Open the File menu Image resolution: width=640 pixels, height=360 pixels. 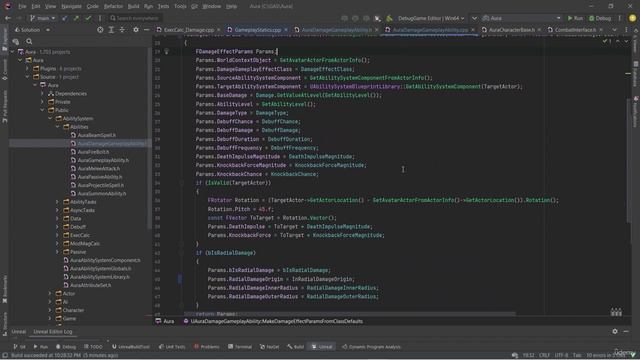click(22, 7)
